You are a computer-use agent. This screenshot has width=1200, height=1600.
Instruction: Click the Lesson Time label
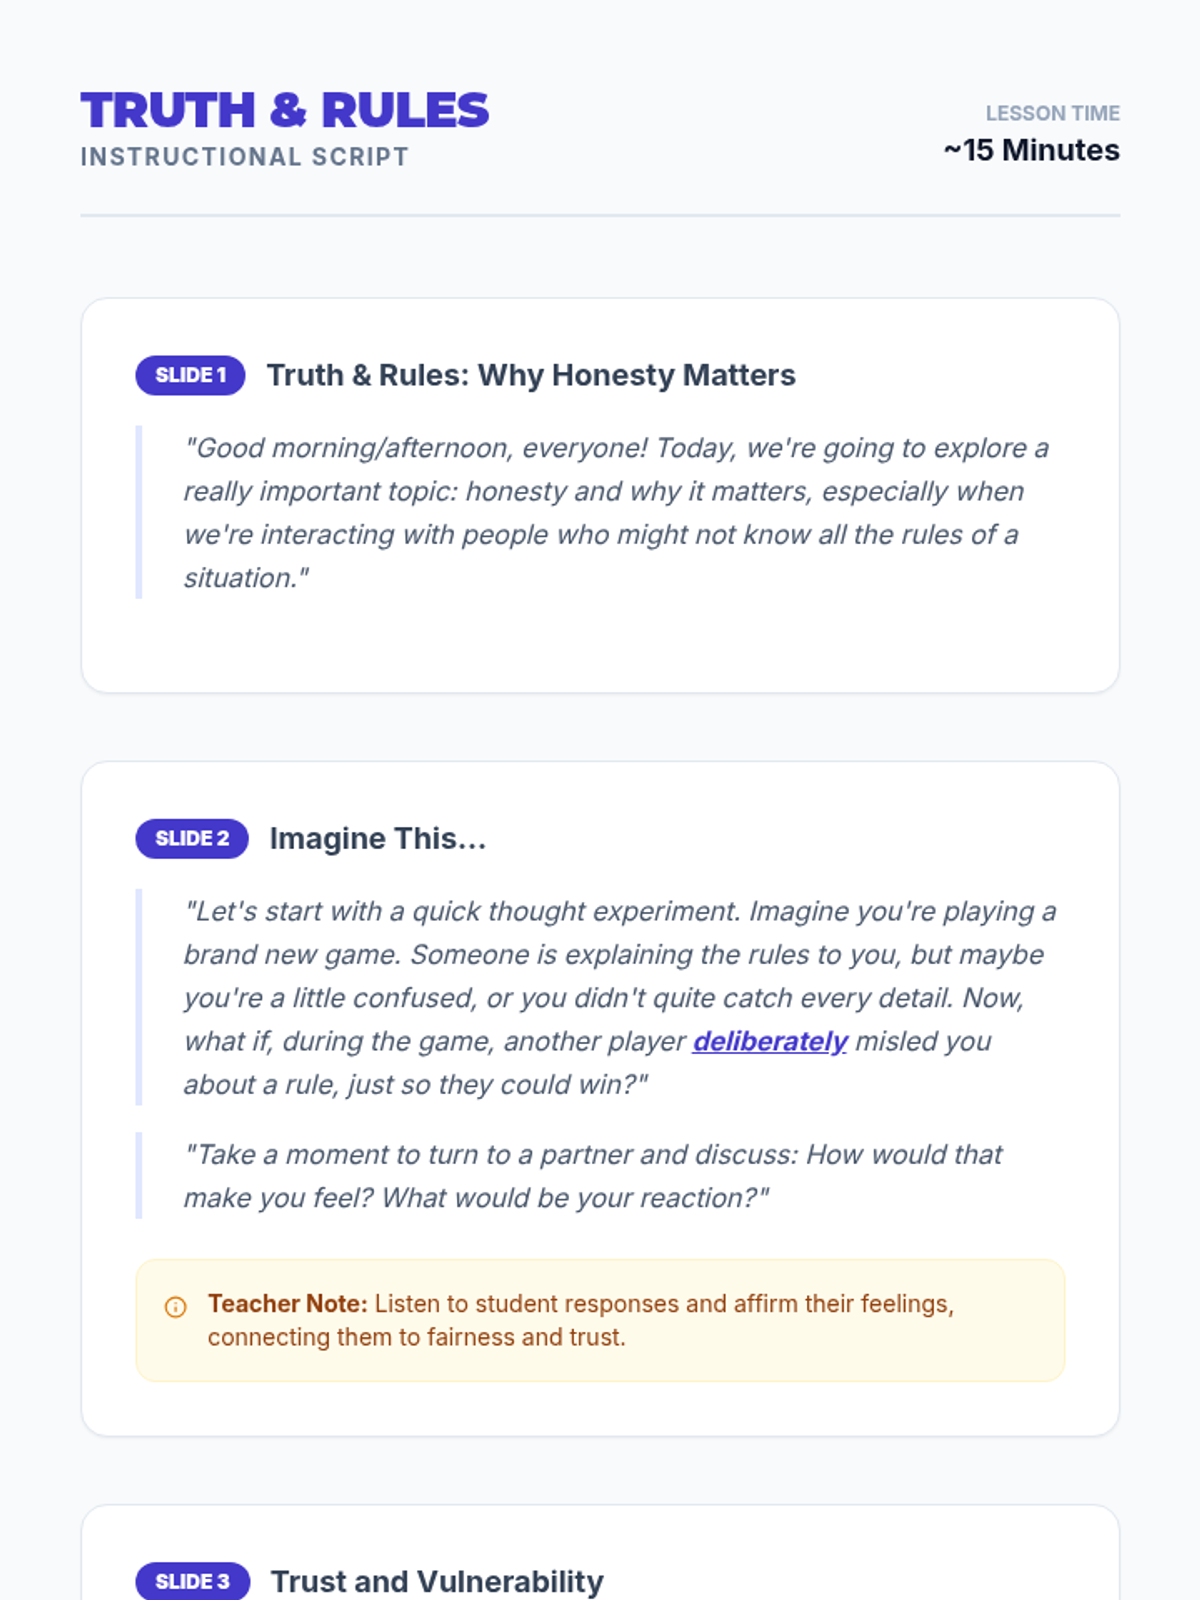pyautogui.click(x=1052, y=113)
